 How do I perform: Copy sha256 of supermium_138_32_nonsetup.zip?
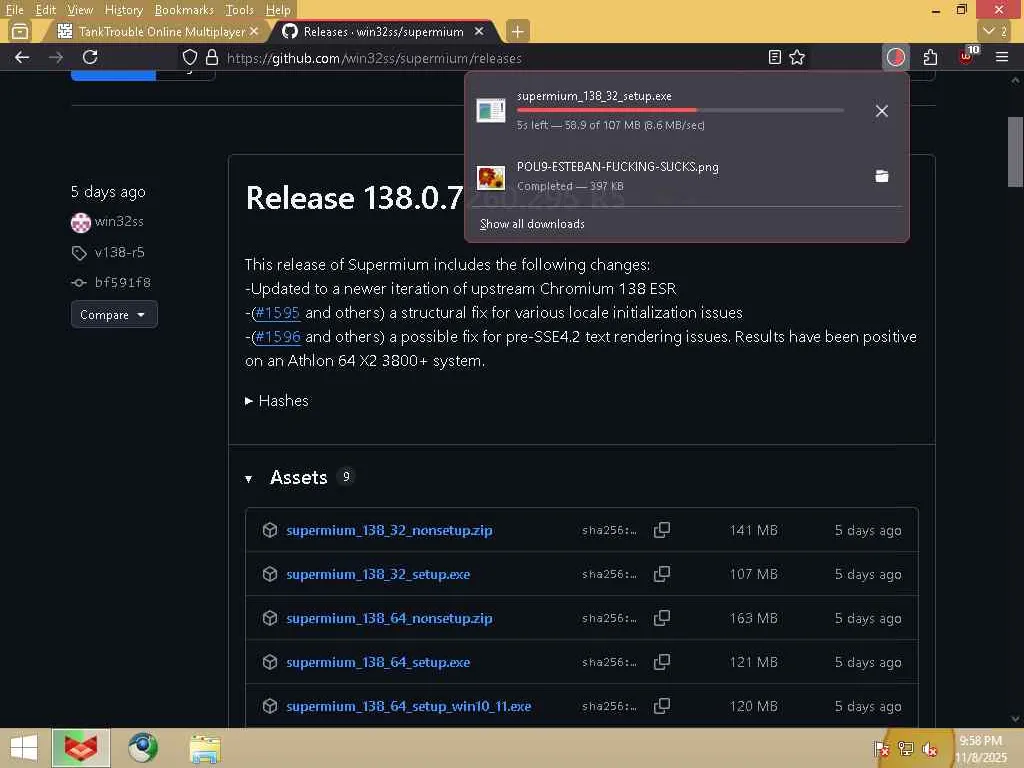(x=662, y=530)
